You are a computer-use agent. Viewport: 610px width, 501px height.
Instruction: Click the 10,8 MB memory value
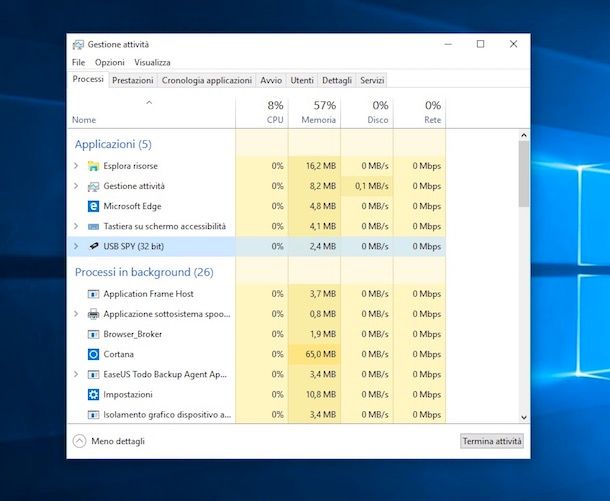pyautogui.click(x=321, y=394)
